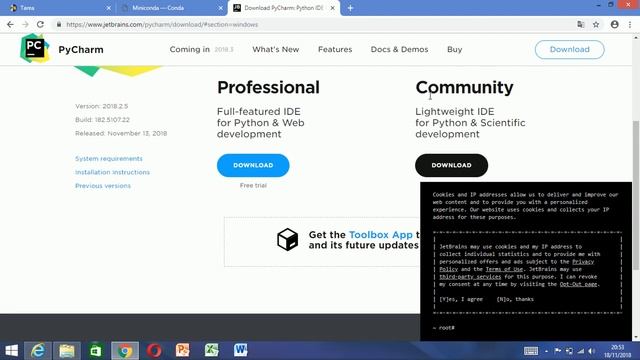Open third-party services link
Screen dimensions: 640x360
pos(470,277)
